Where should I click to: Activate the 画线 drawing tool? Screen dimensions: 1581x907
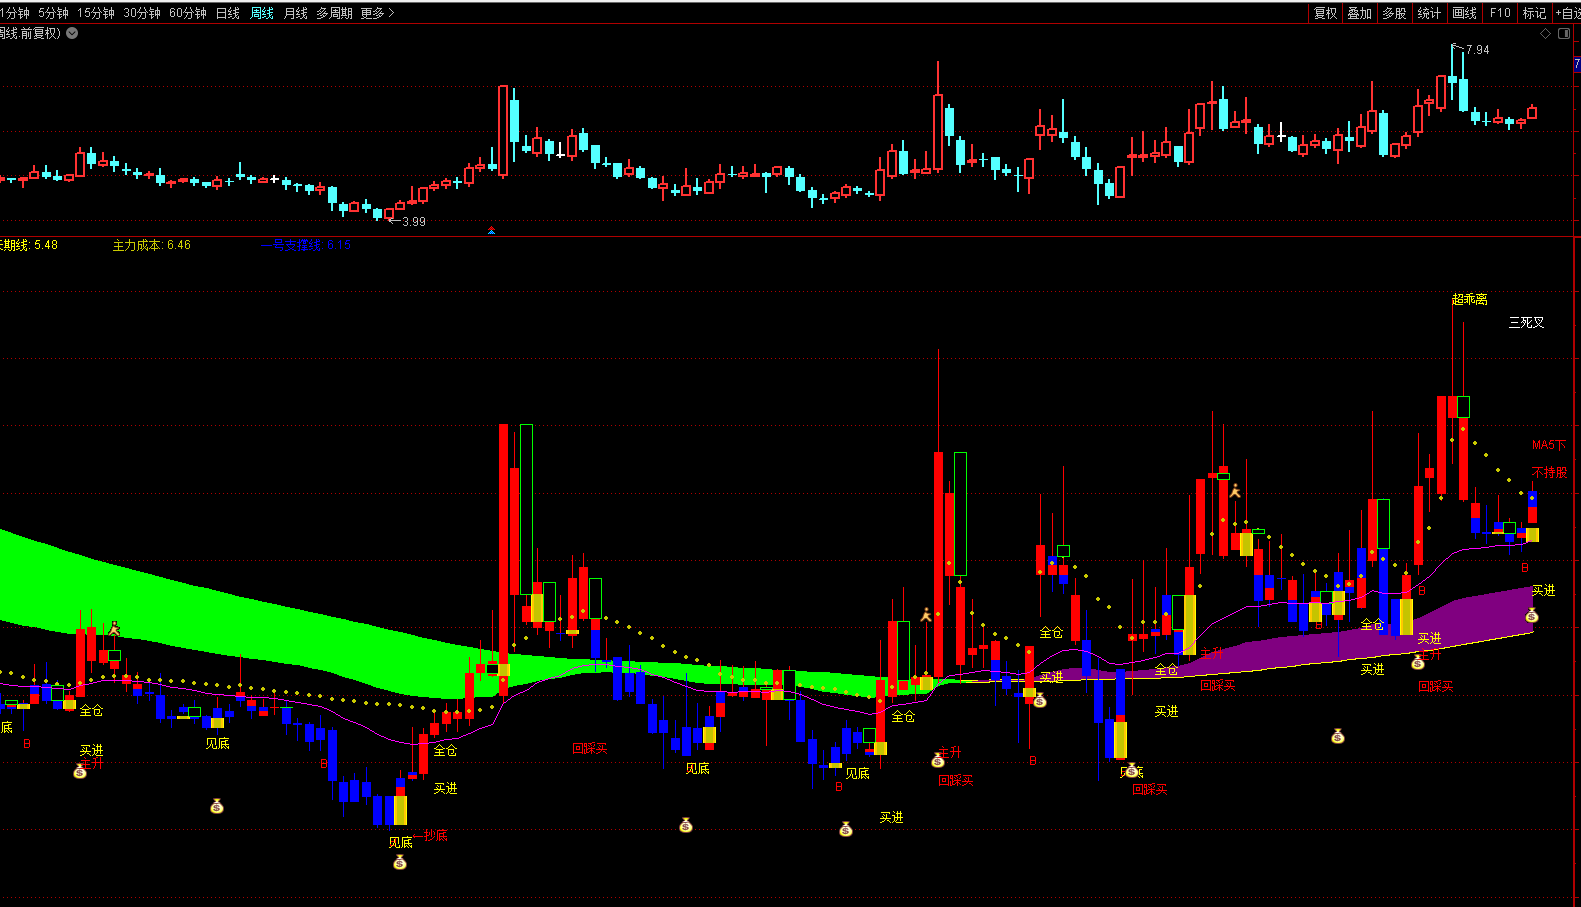(x=1464, y=13)
